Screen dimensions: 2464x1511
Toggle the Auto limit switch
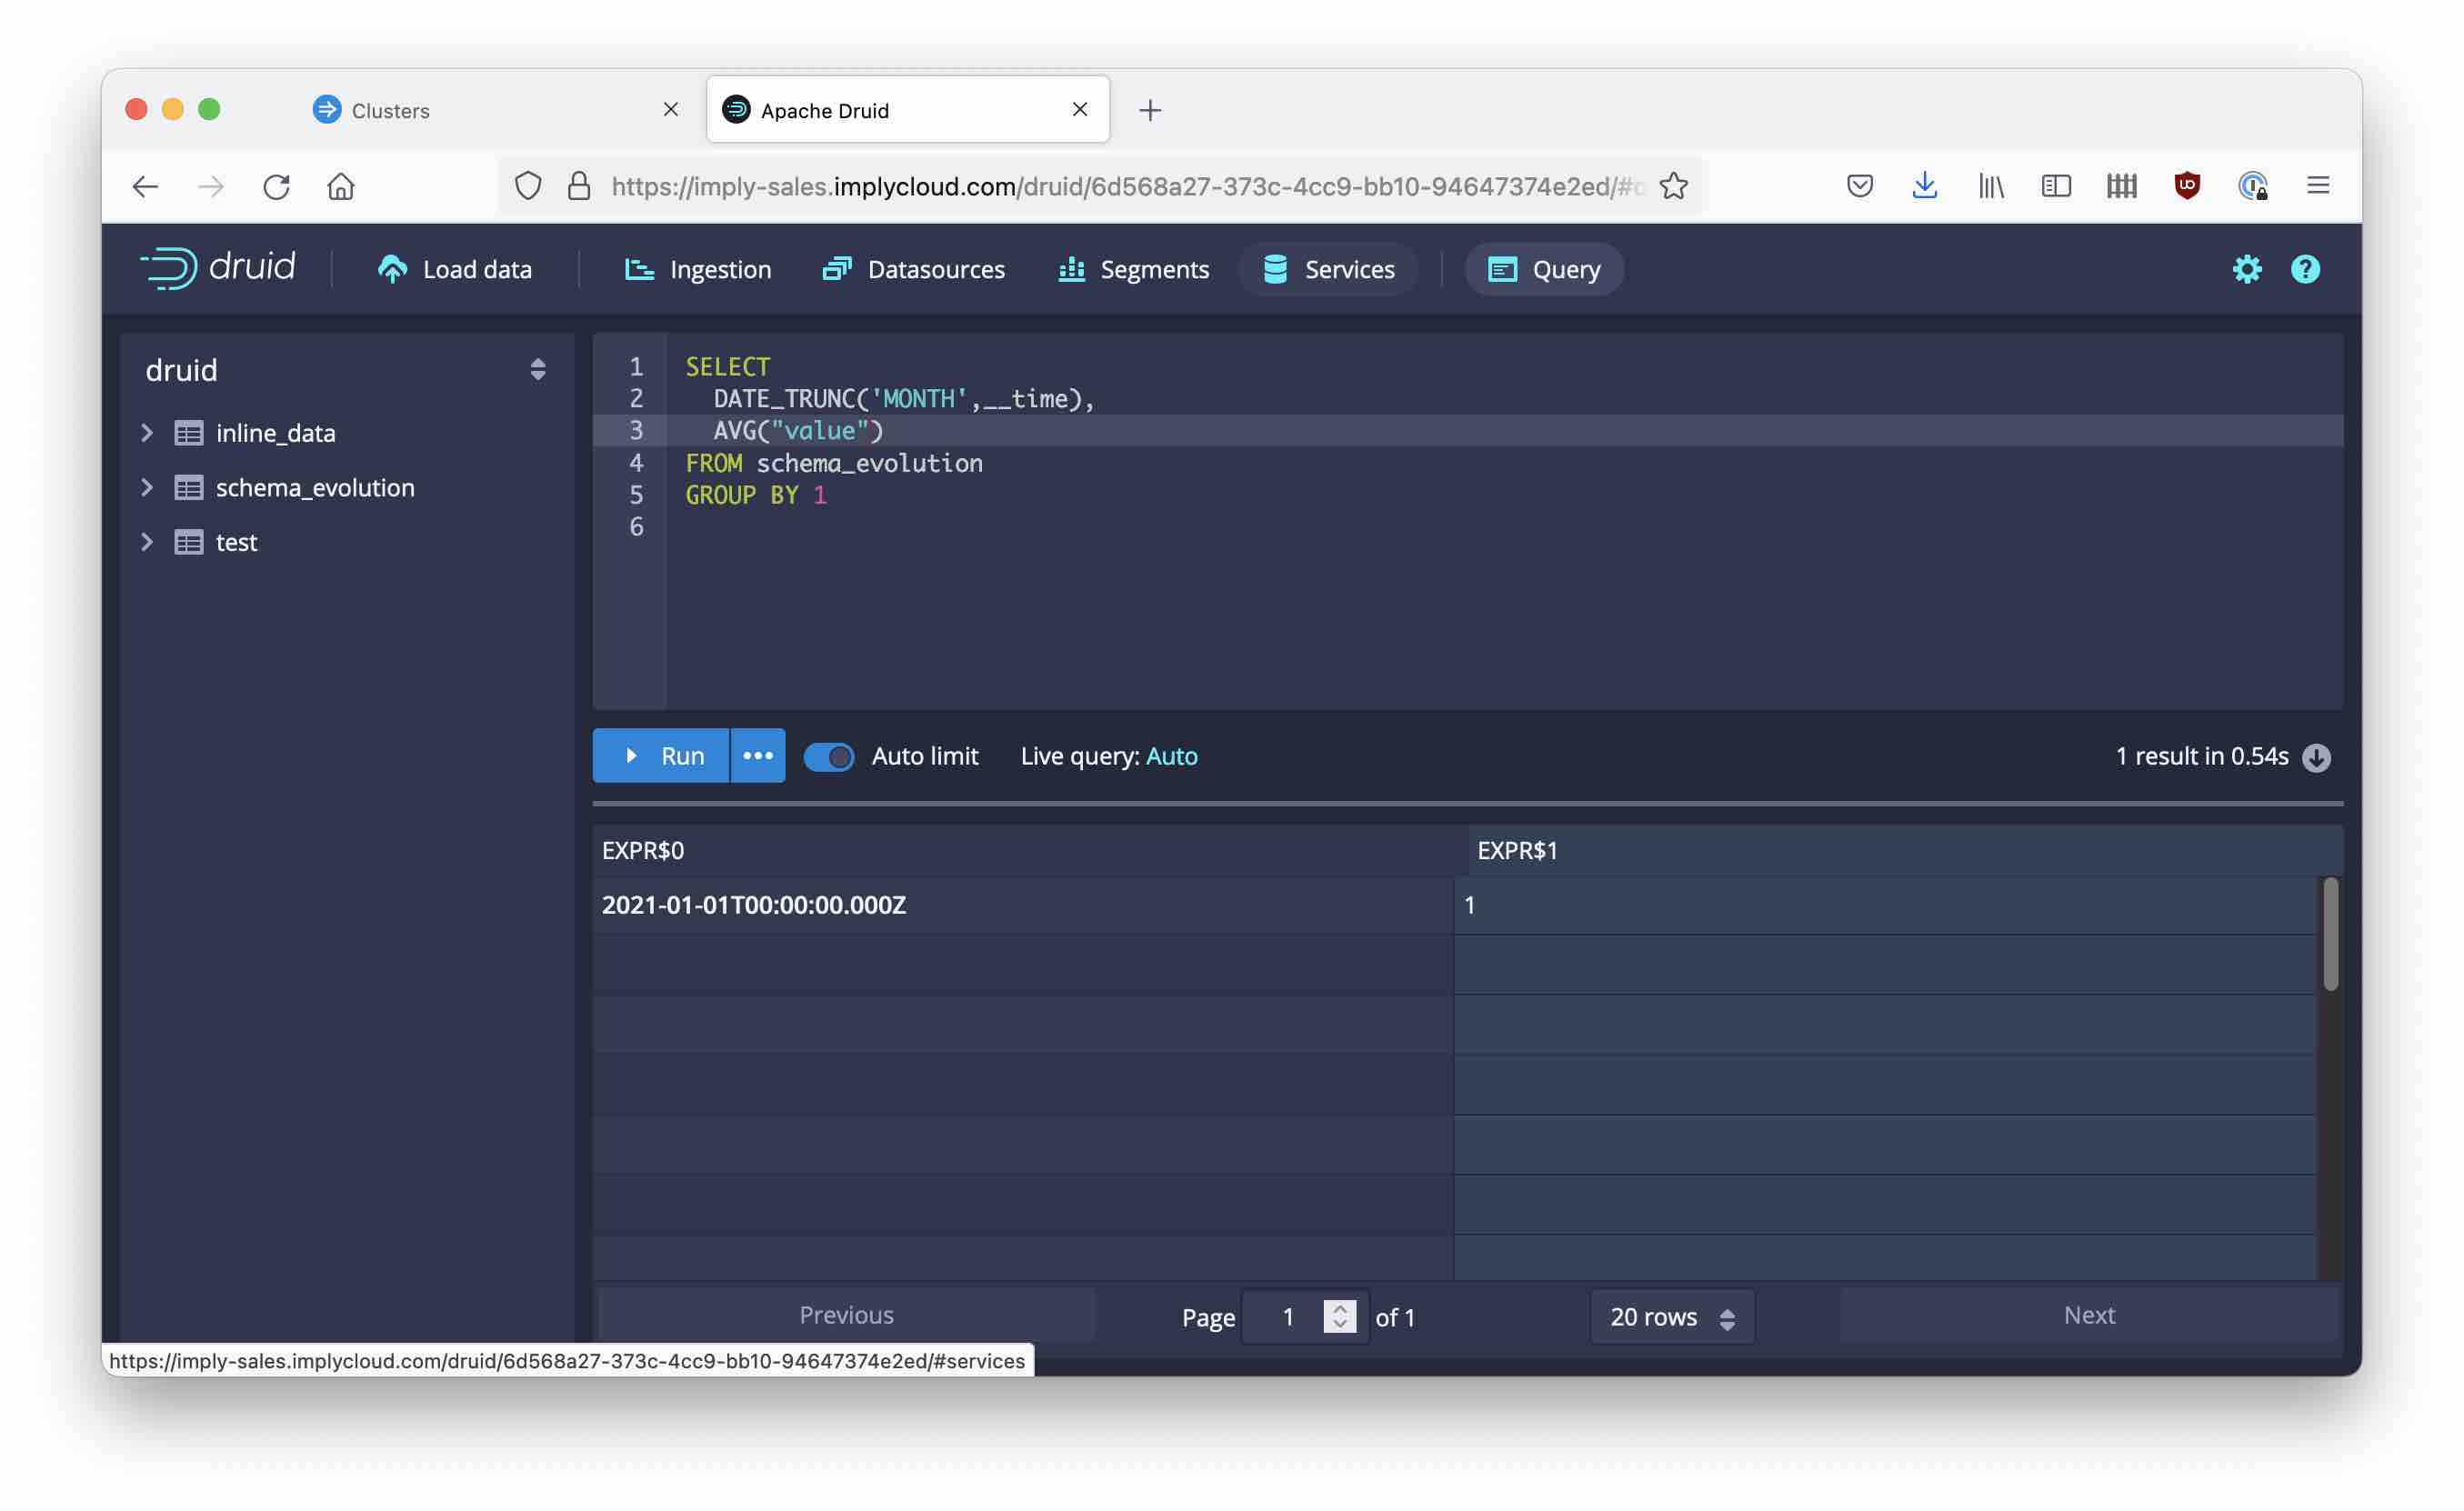tap(829, 757)
